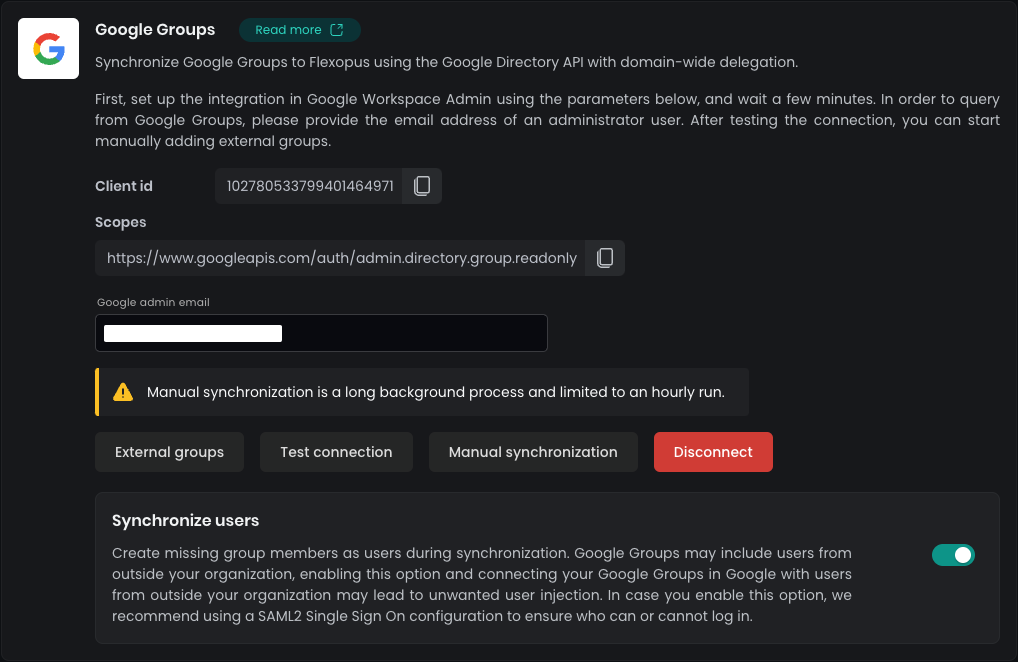This screenshot has width=1018, height=662.
Task: Copy the Scopes URL to clipboard
Action: pyautogui.click(x=605, y=258)
